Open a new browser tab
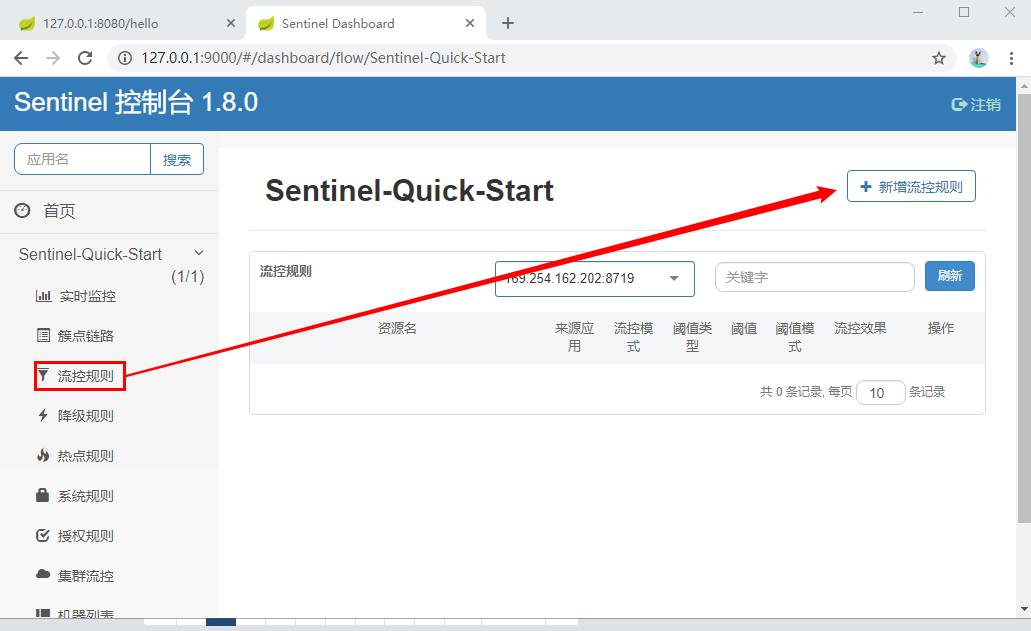Image resolution: width=1031 pixels, height=631 pixels. tap(508, 23)
